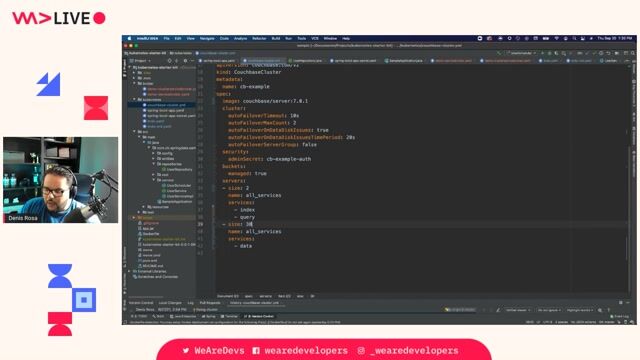This screenshot has width=640, height=360.
Task: Click the couchbase-cluster.yaml file icon in tree
Action: [x=144, y=105]
